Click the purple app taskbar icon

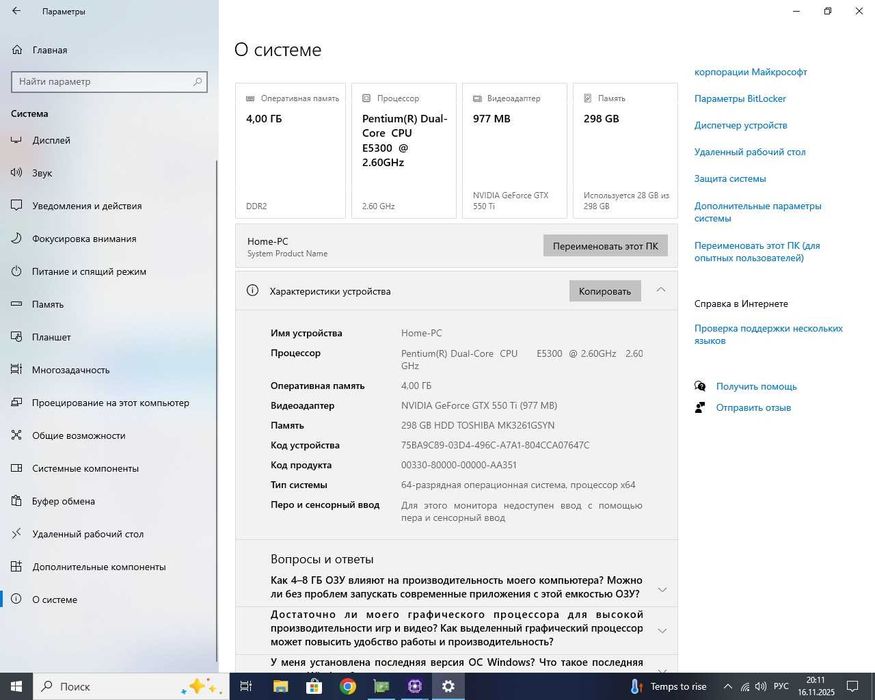pos(415,686)
